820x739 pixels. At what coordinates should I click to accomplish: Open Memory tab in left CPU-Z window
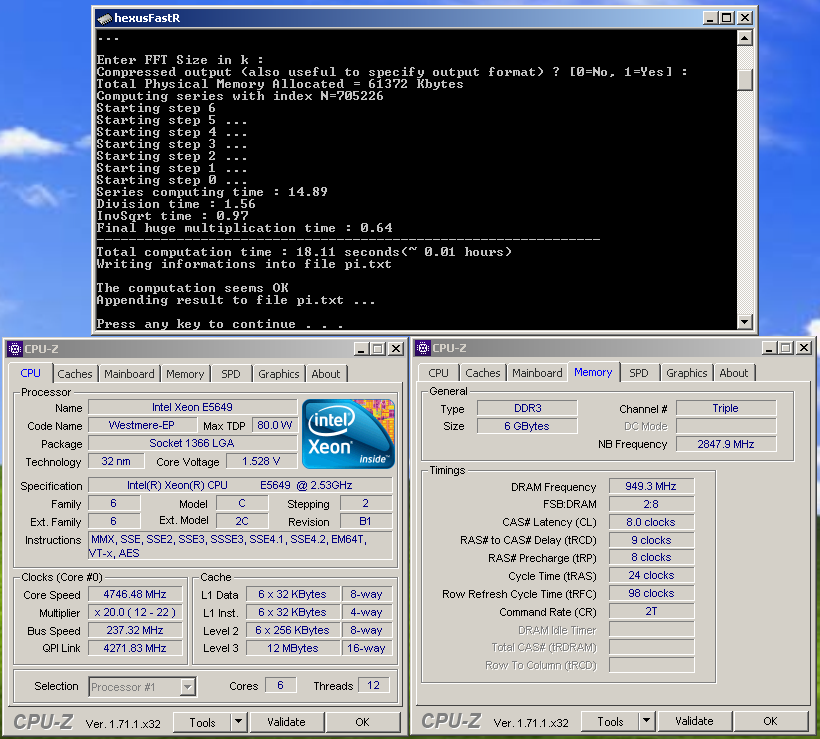pyautogui.click(x=185, y=374)
